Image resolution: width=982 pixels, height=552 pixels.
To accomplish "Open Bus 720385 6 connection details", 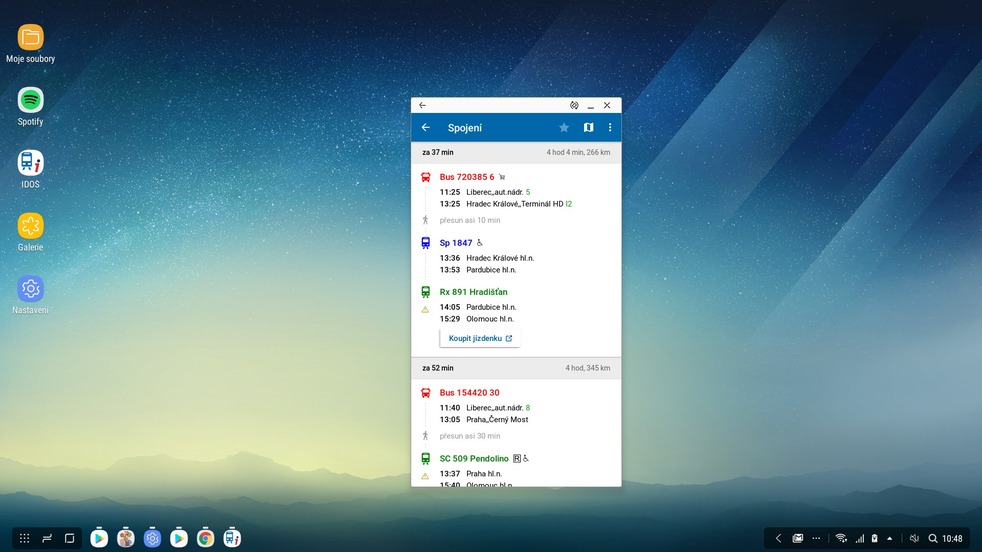I will 467,177.
